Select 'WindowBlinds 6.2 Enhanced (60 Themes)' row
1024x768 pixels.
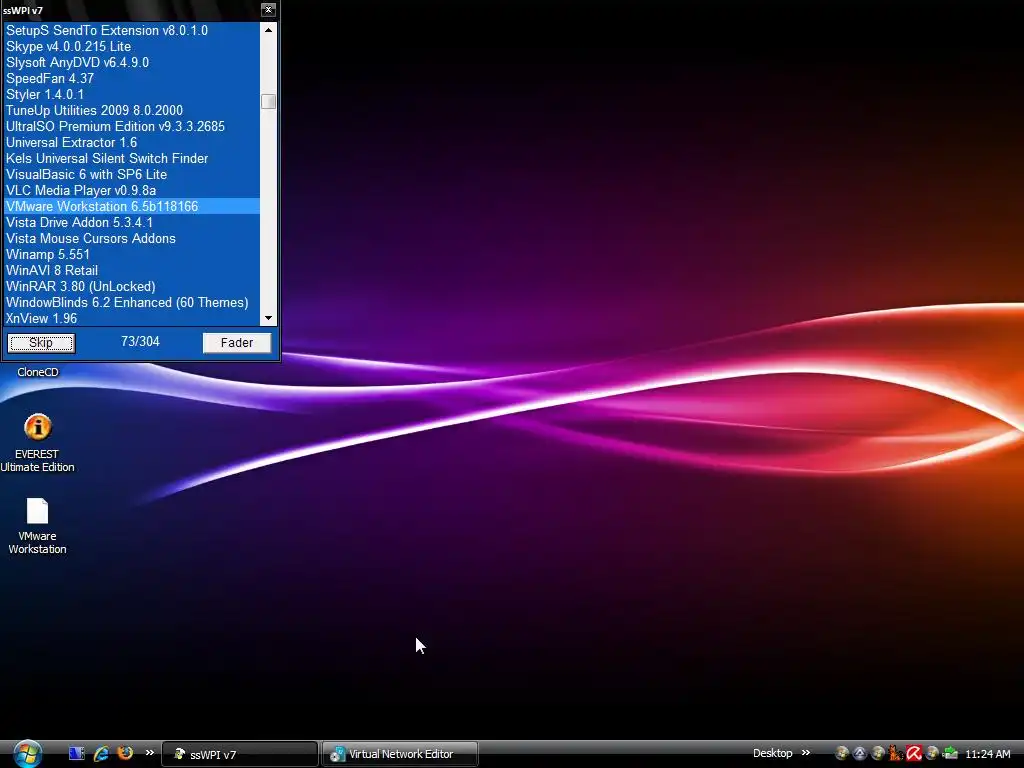tap(132, 302)
